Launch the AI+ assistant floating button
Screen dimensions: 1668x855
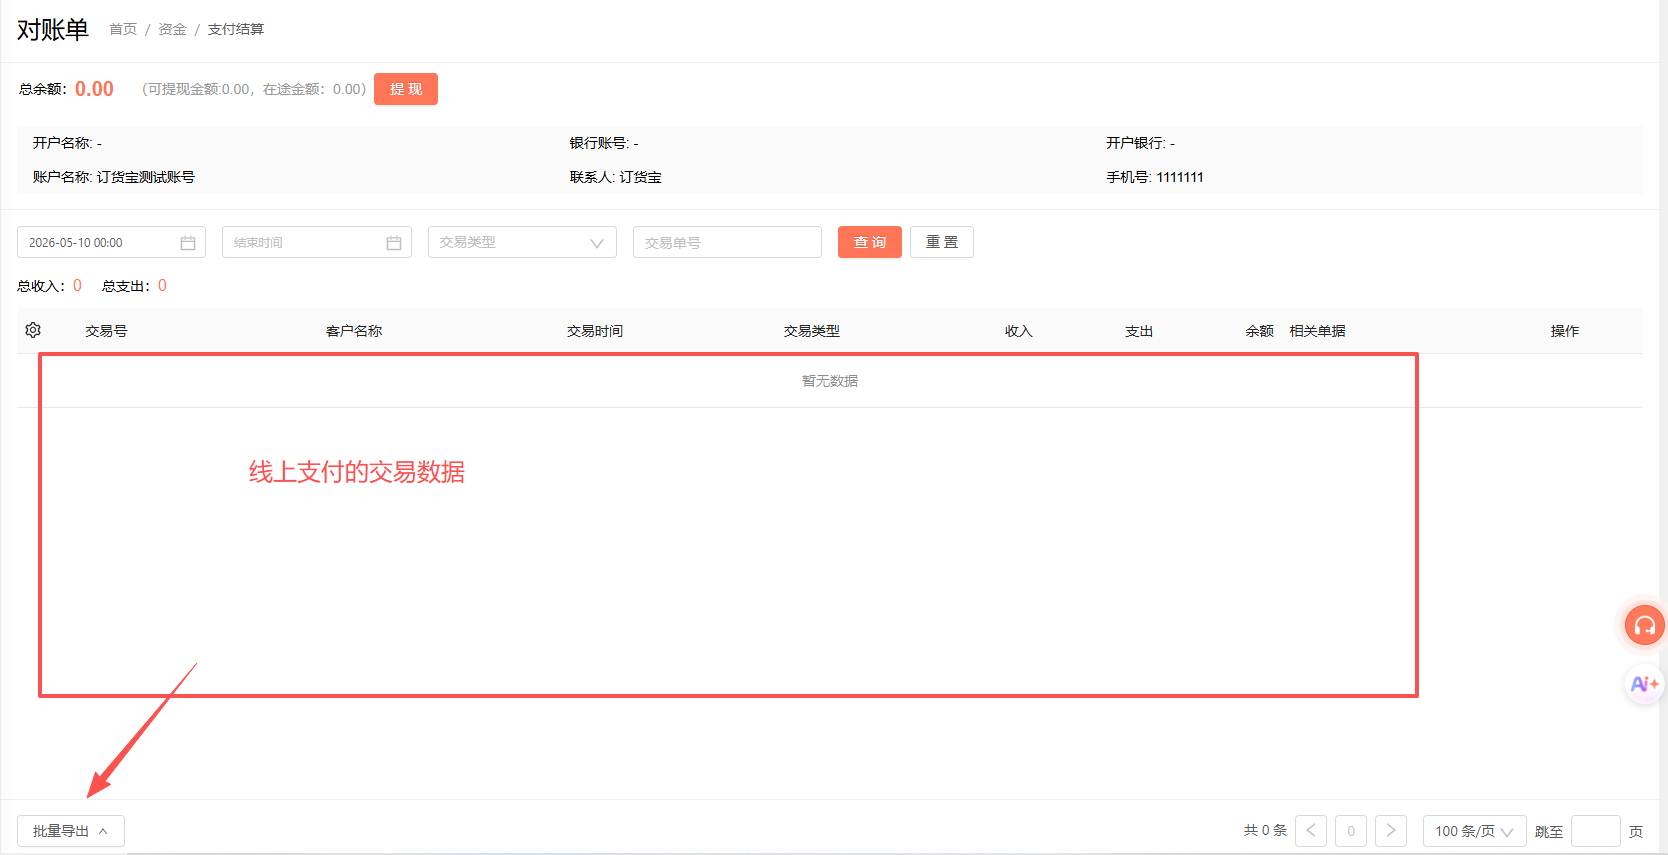1644,684
